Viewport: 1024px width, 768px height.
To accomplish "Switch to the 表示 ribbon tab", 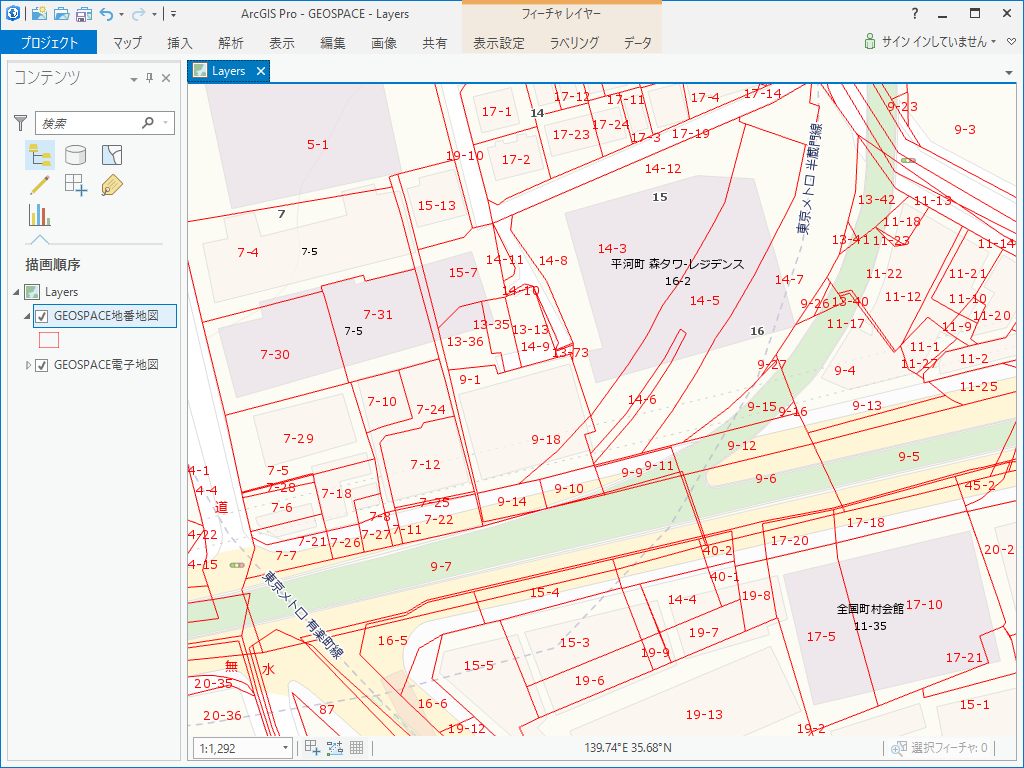I will click(281, 43).
